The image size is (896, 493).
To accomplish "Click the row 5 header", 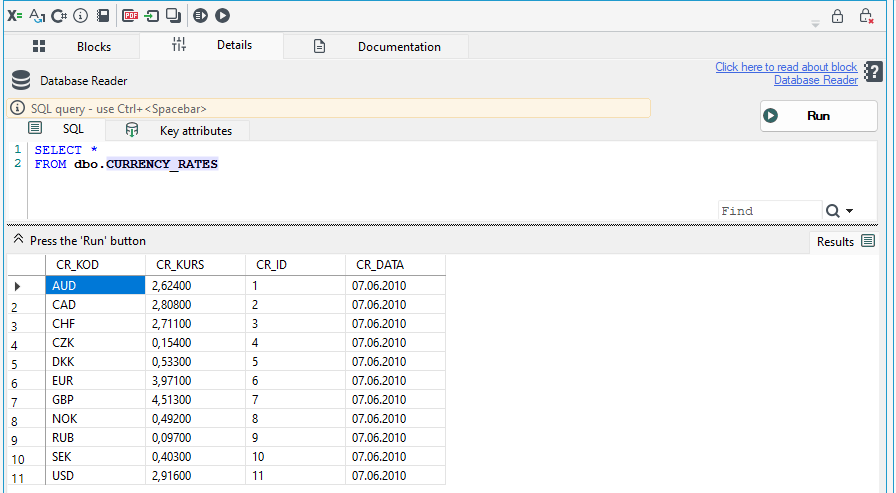I will [26, 362].
